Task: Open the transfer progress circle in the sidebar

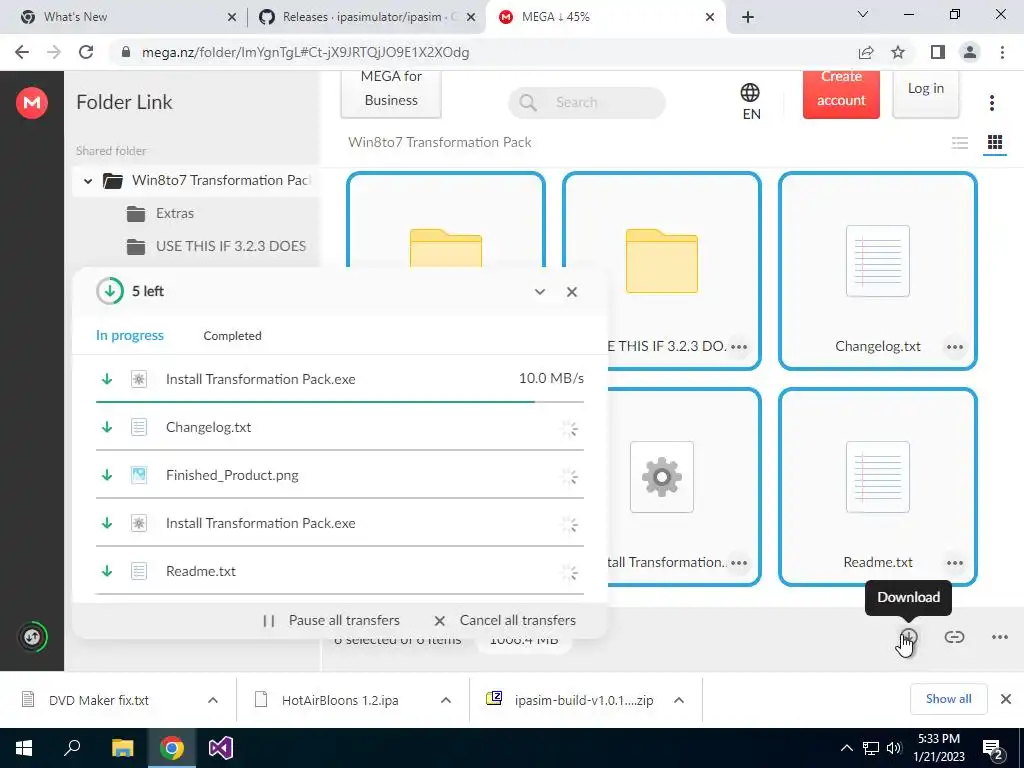Action: click(32, 637)
